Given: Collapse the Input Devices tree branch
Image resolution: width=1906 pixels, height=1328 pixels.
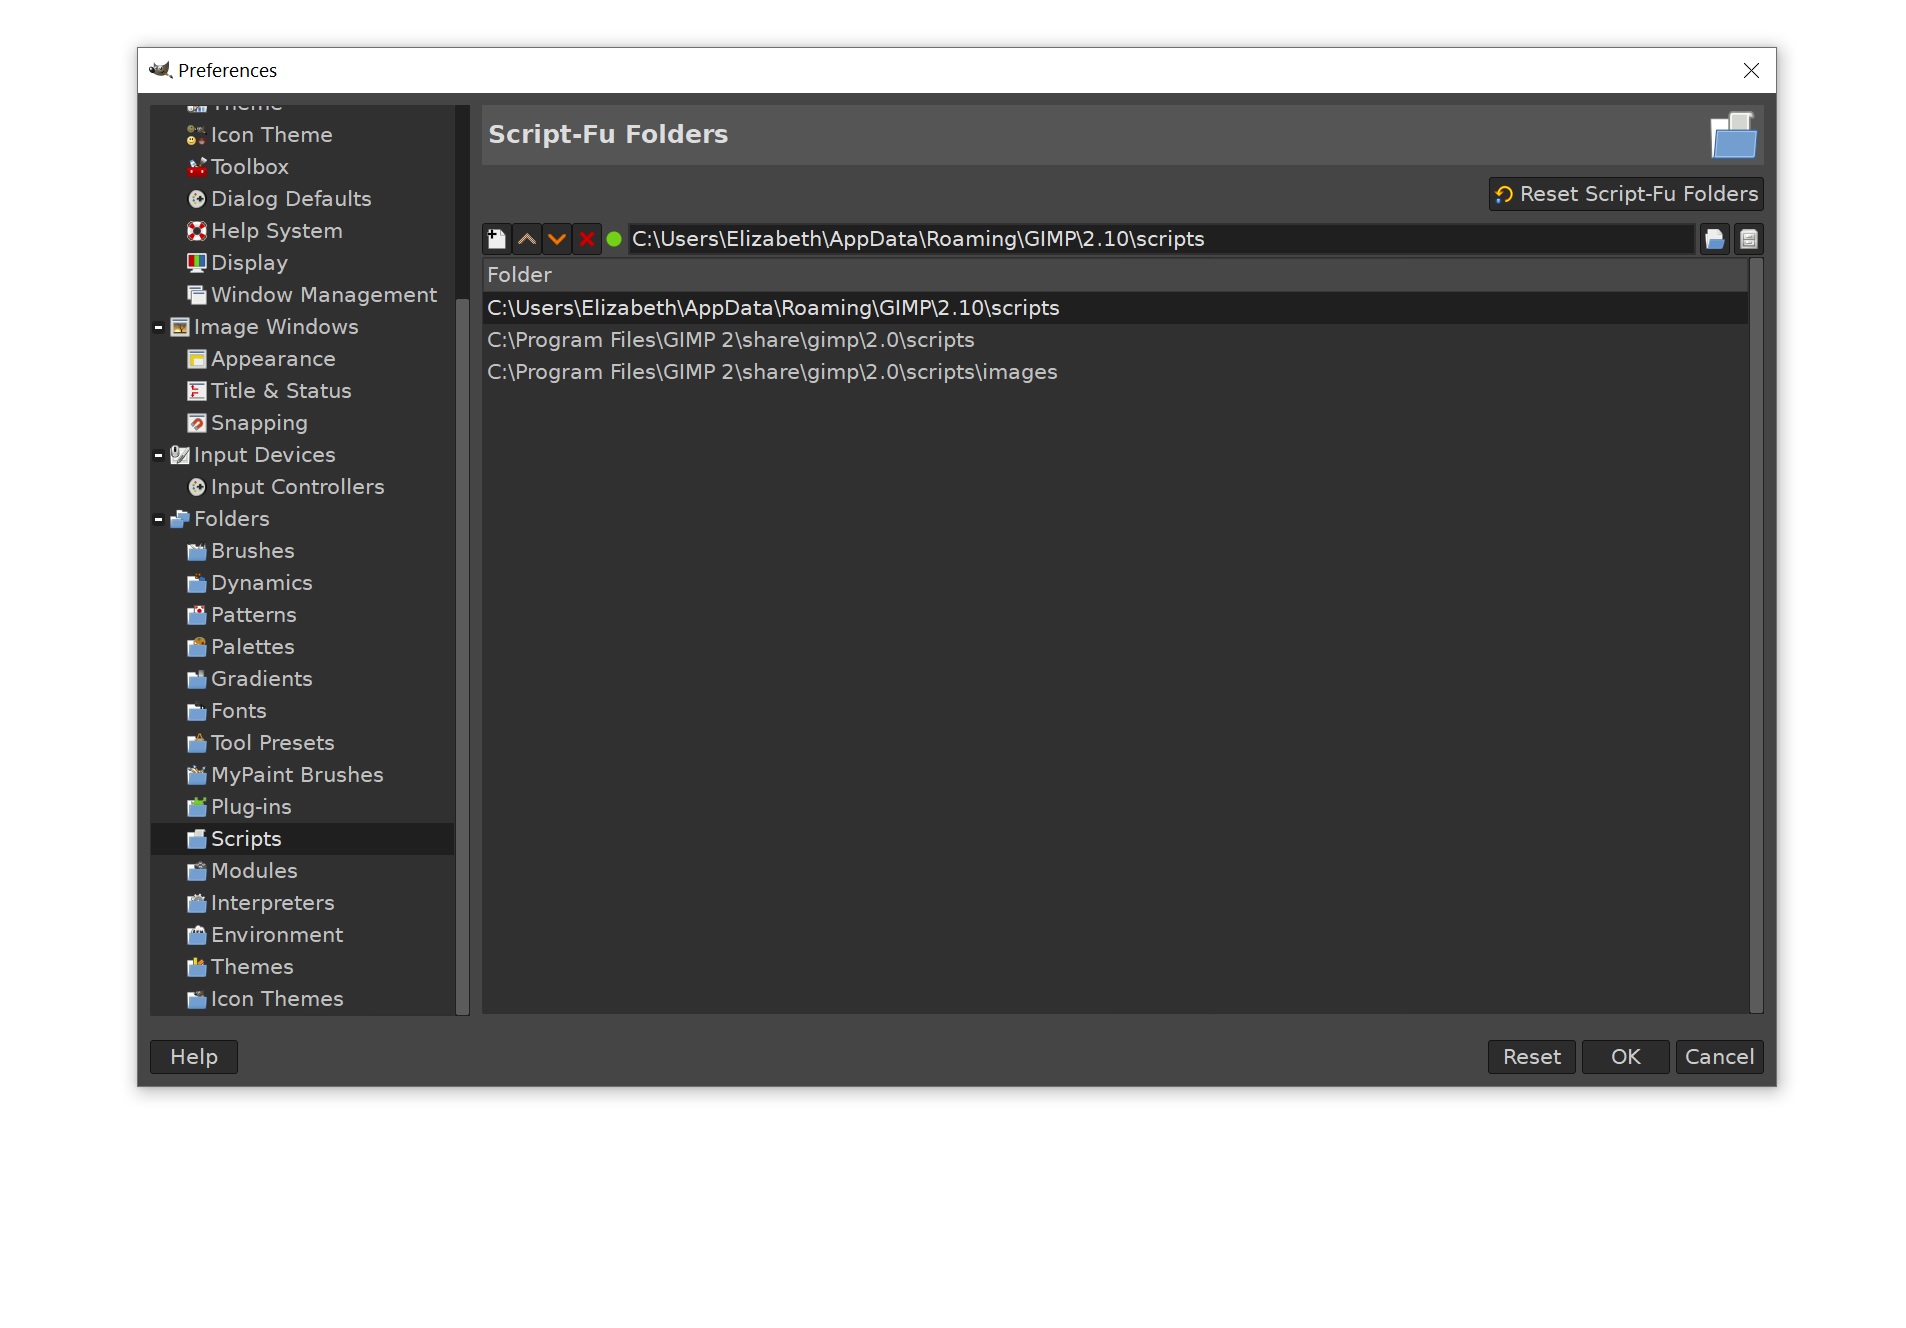Looking at the screenshot, I should (158, 455).
